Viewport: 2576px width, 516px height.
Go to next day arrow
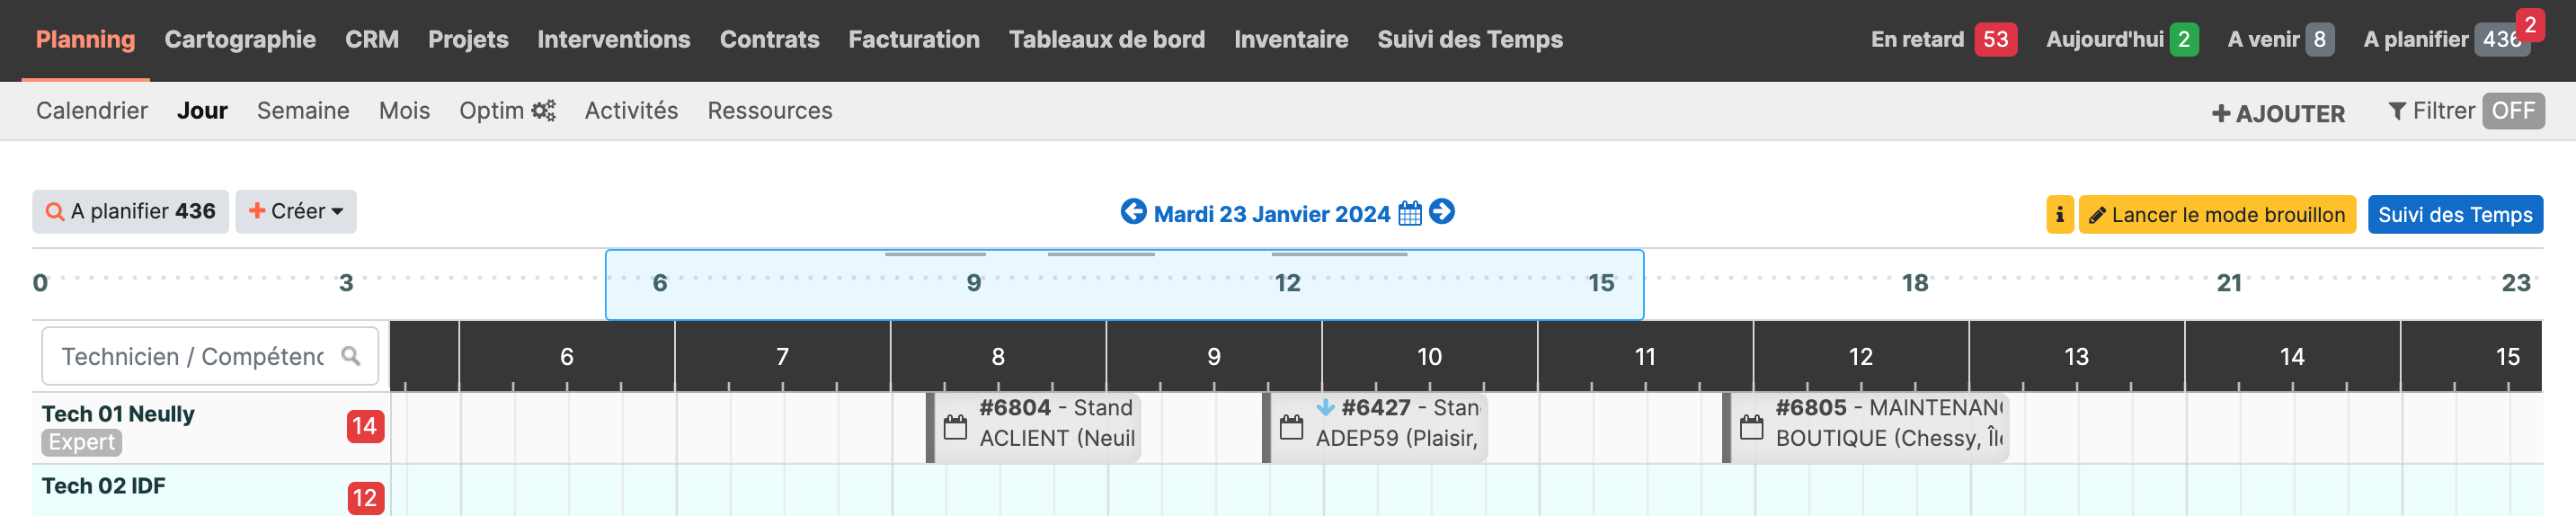(1442, 212)
